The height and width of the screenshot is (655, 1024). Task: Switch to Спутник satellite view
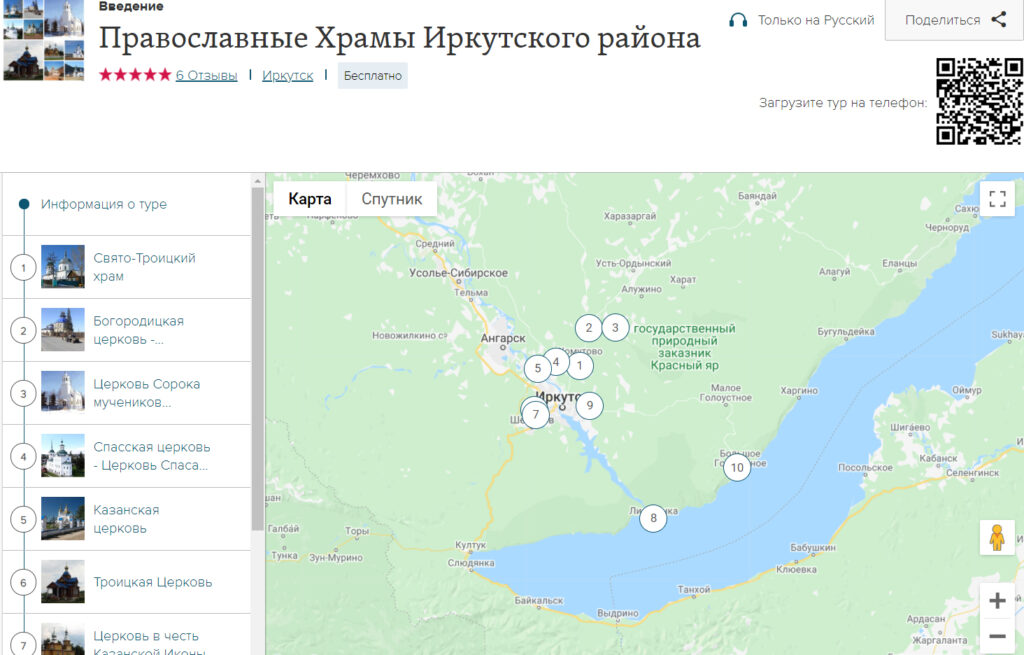pos(391,199)
